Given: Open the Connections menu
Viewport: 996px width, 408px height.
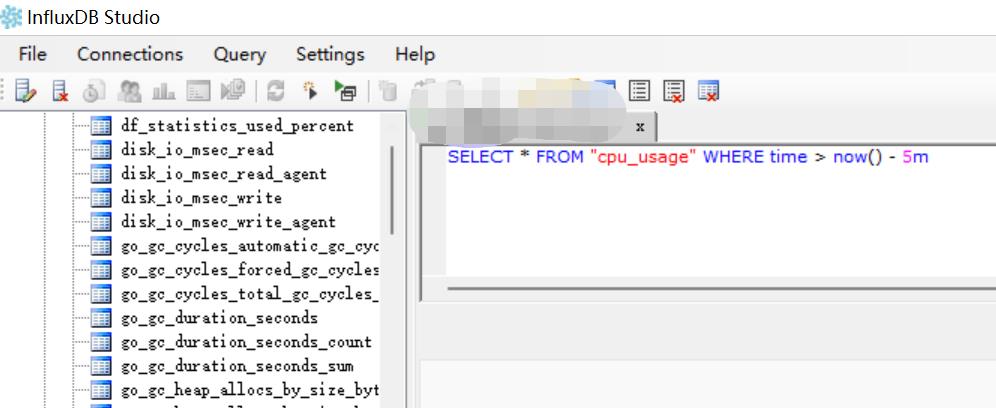Looking at the screenshot, I should (130, 55).
